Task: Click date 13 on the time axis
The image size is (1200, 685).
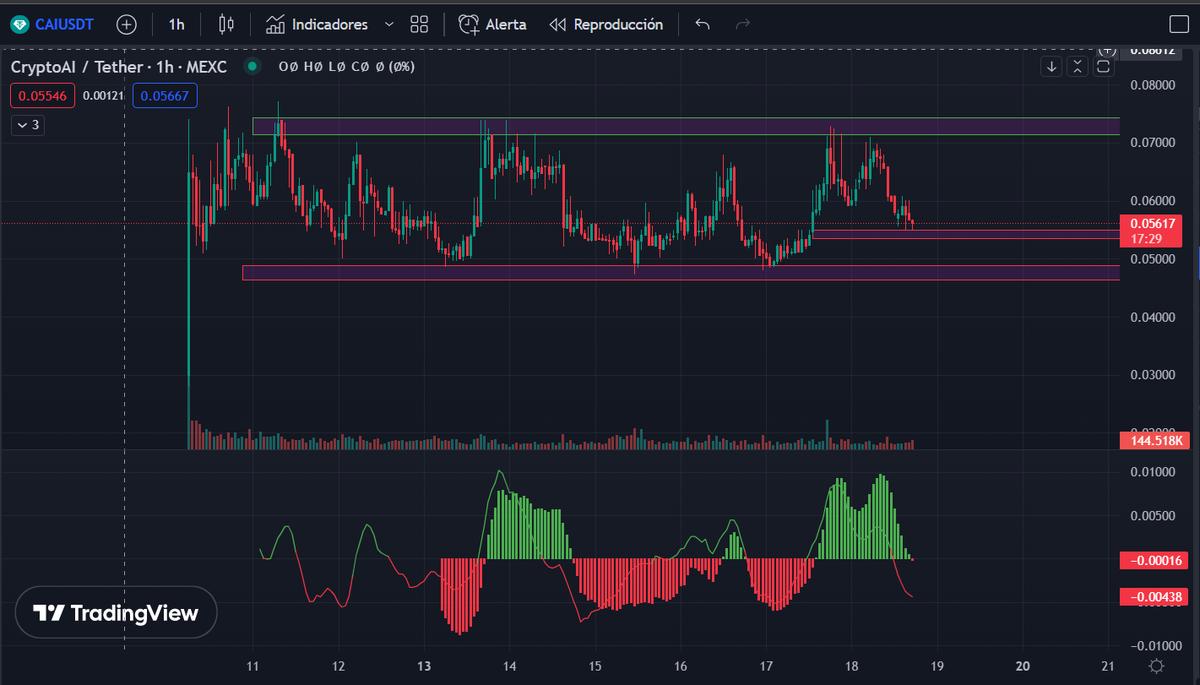Action: coord(424,666)
